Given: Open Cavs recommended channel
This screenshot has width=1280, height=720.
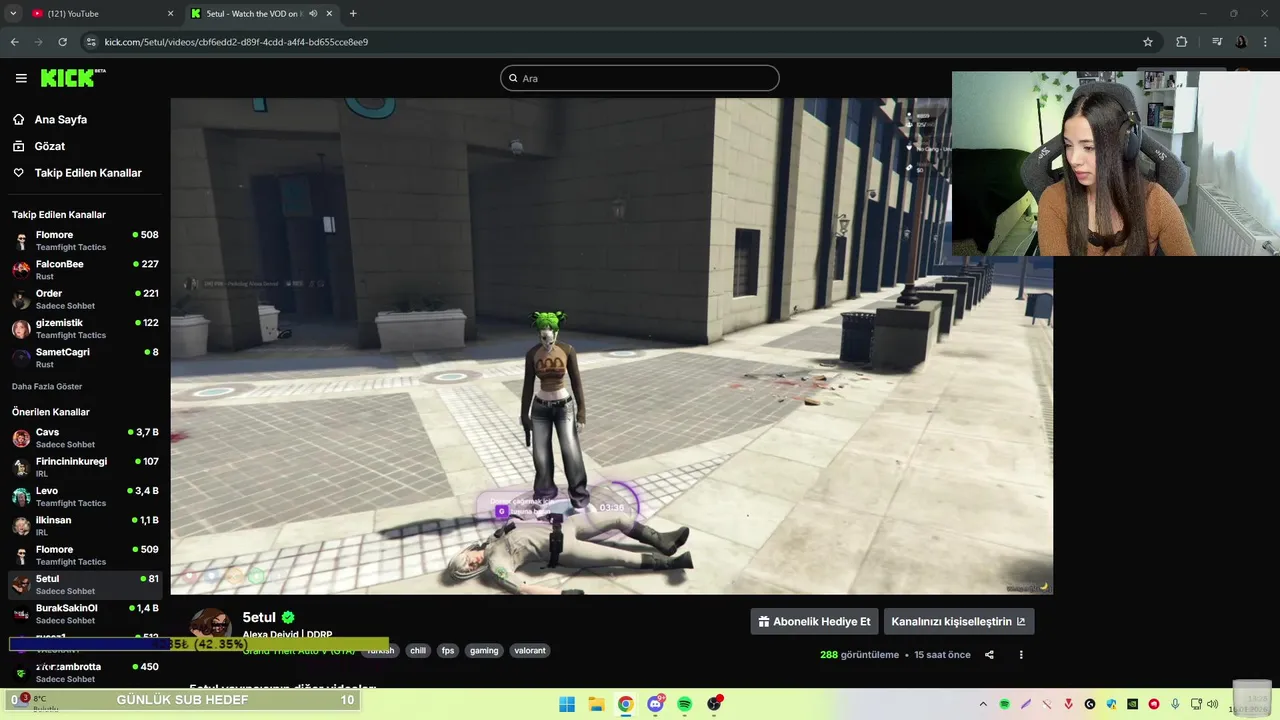Looking at the screenshot, I should point(85,438).
